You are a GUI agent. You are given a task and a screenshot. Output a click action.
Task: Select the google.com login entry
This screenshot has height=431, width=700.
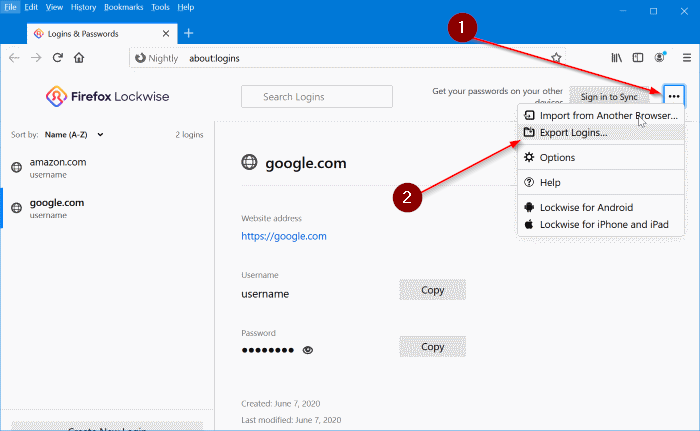(108, 208)
